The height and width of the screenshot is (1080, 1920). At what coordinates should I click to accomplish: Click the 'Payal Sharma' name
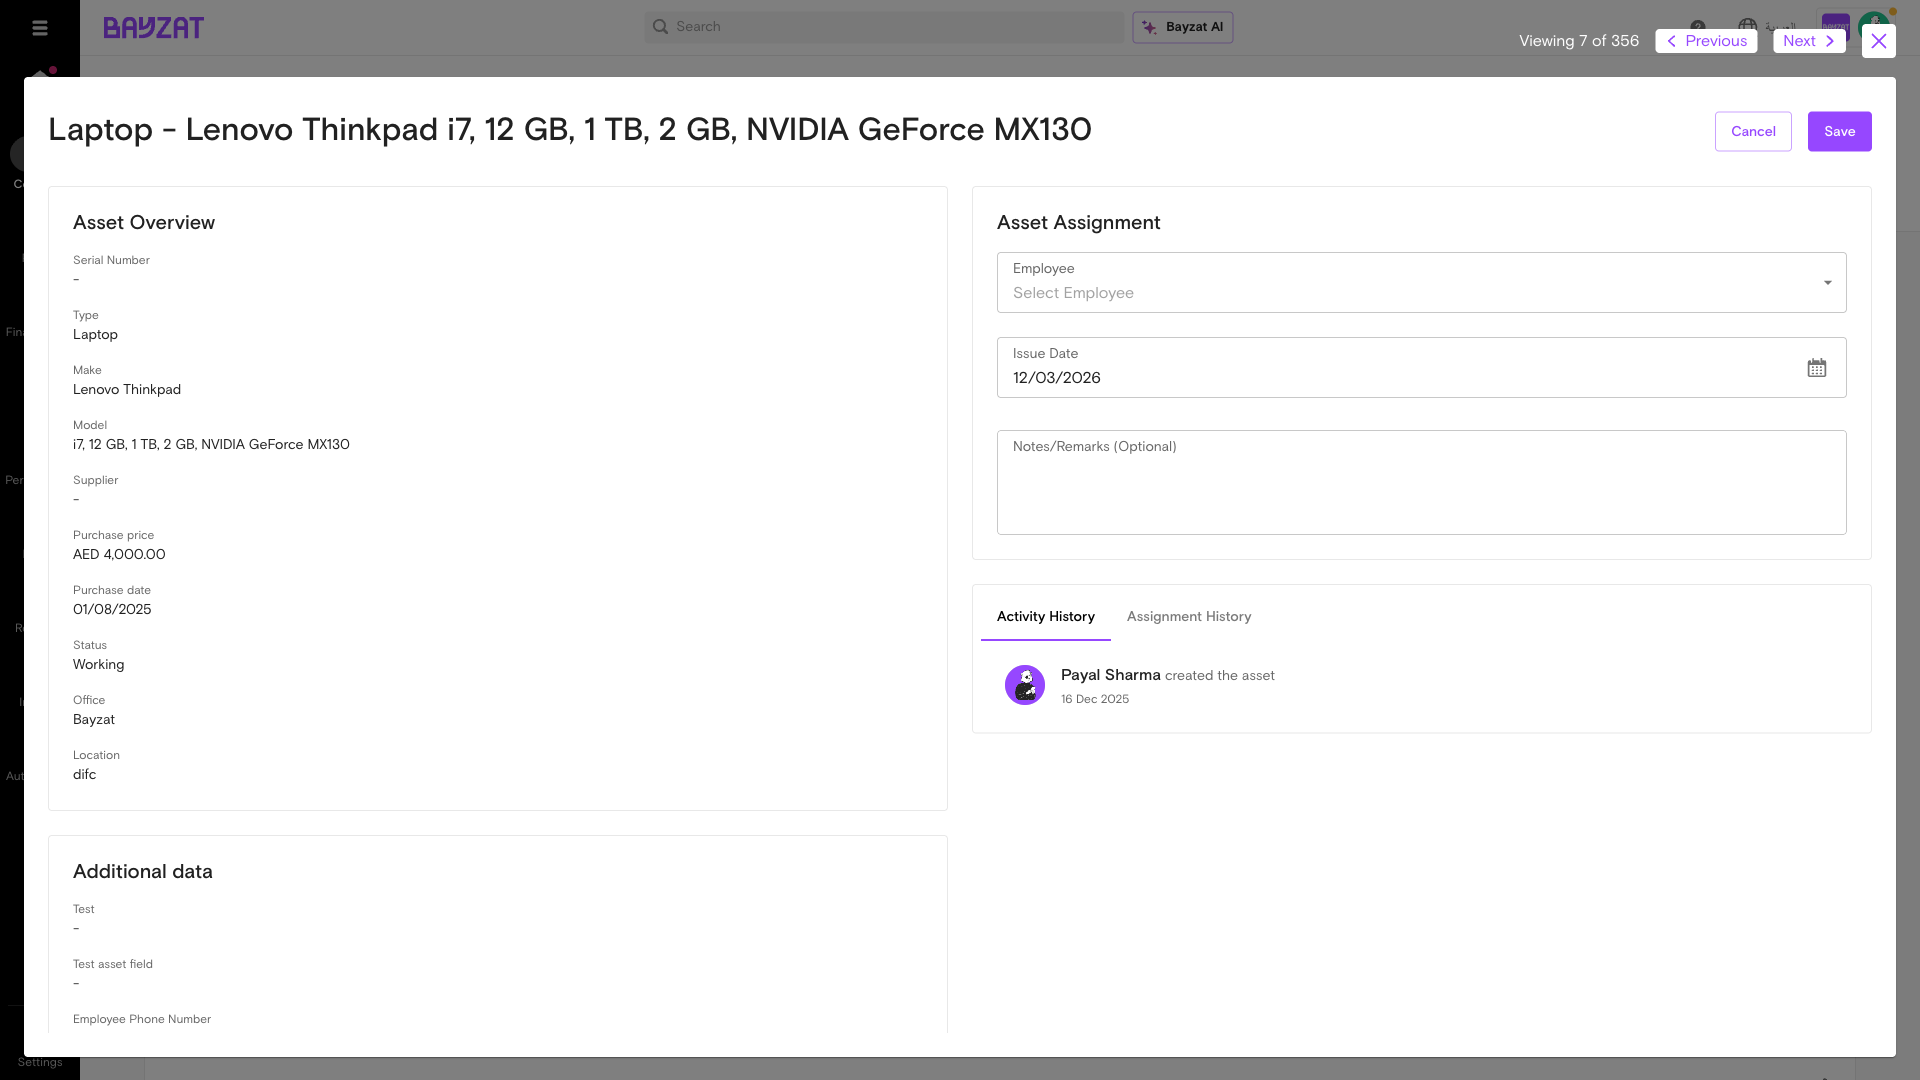click(1110, 676)
